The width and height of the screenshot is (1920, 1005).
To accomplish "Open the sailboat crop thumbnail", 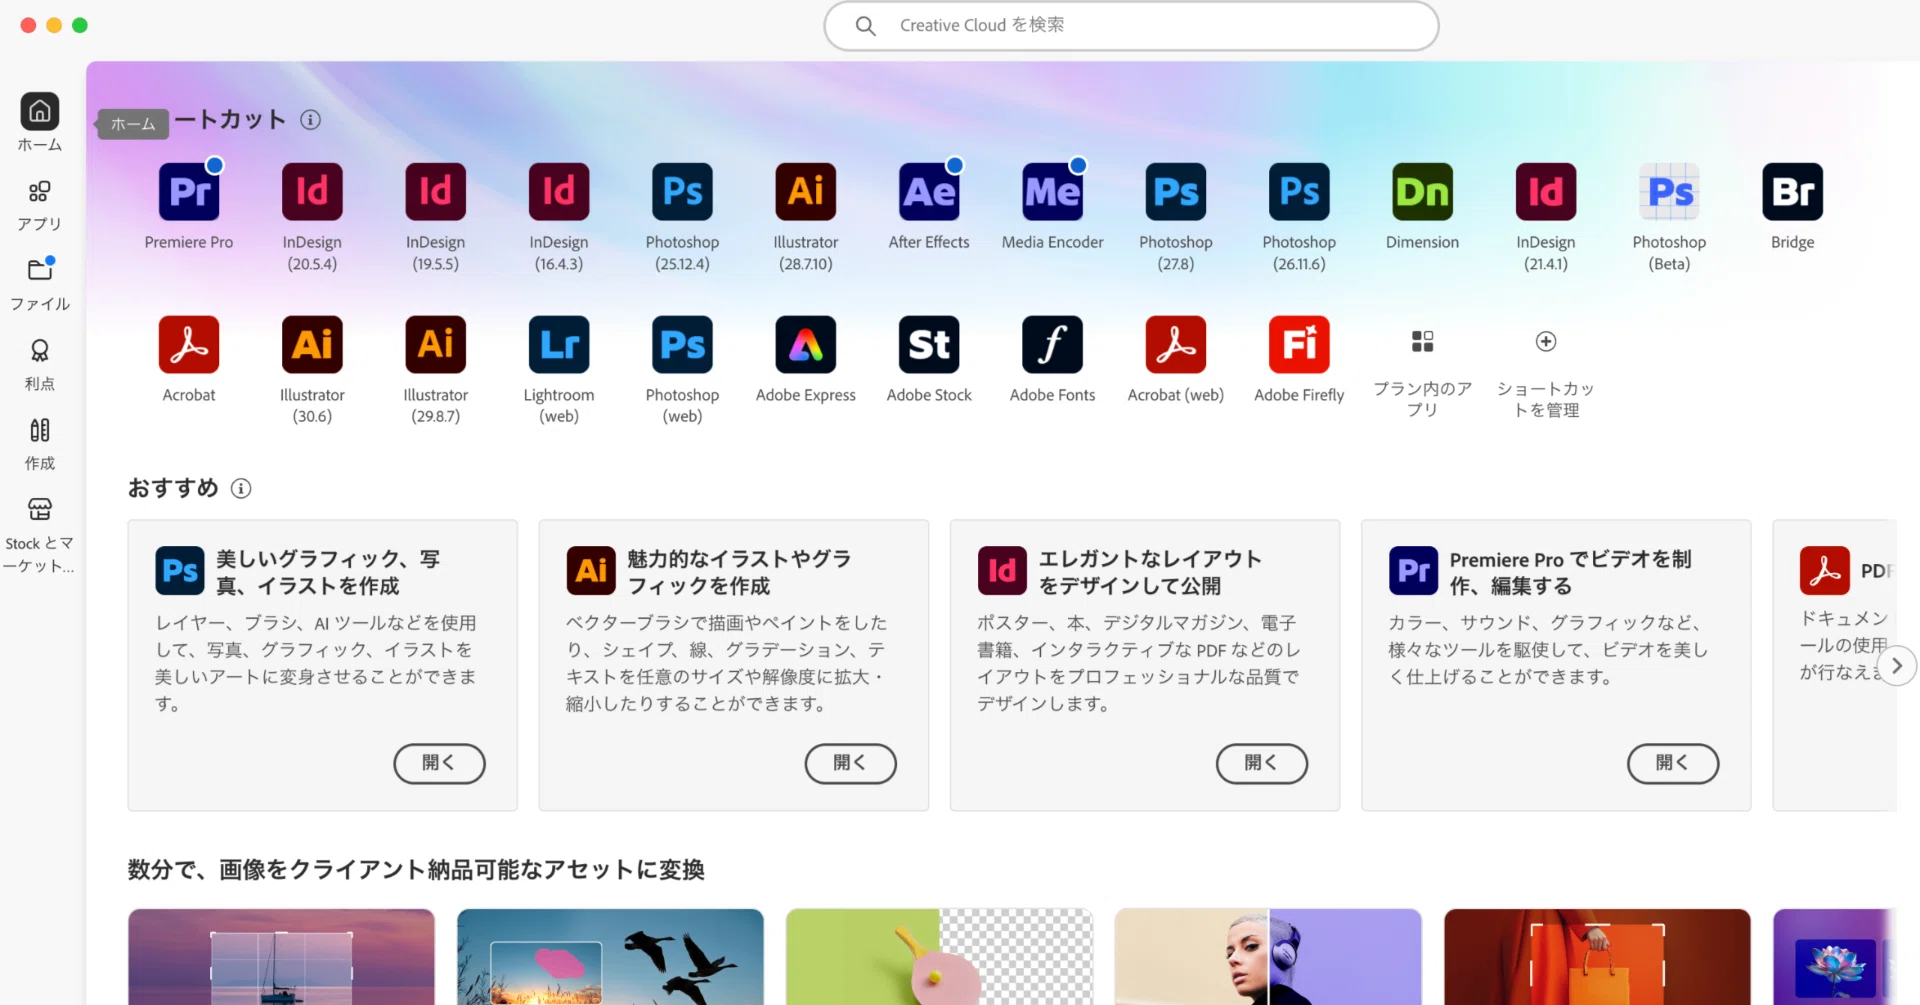I will [281, 957].
